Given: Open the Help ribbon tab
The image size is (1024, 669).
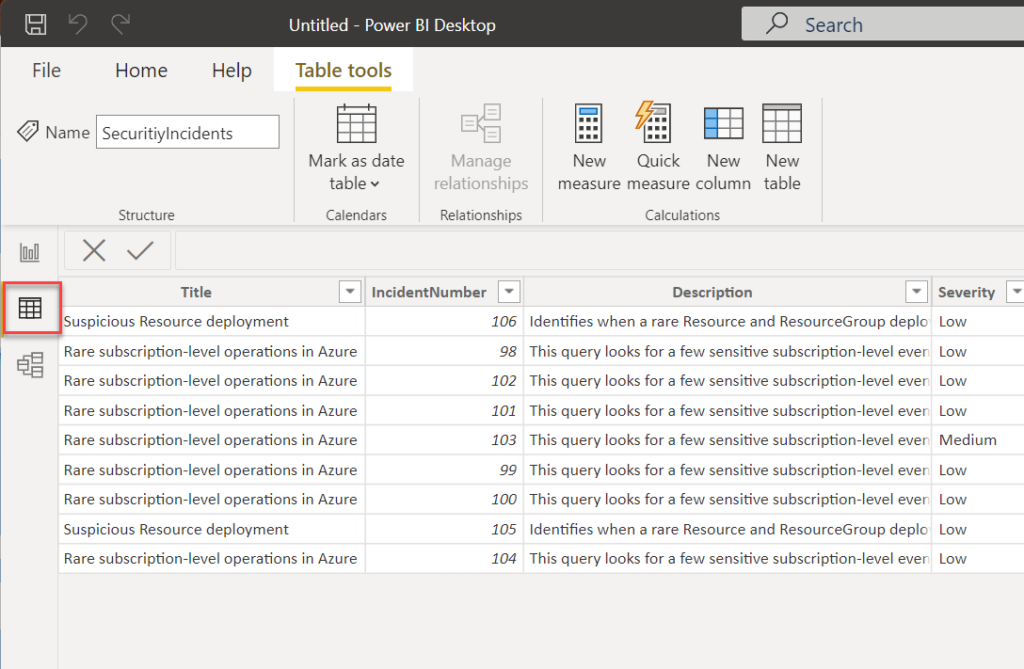Looking at the screenshot, I should click(x=231, y=71).
